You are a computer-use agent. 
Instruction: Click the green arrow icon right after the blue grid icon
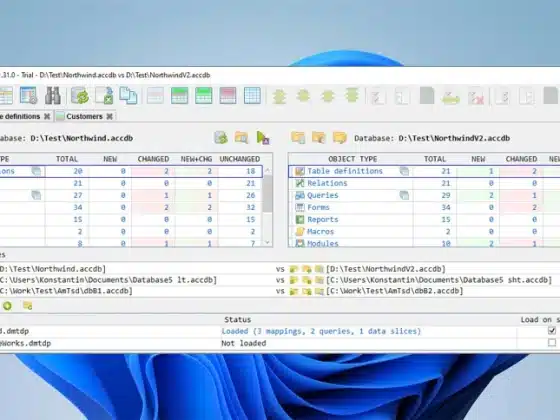coord(279,96)
